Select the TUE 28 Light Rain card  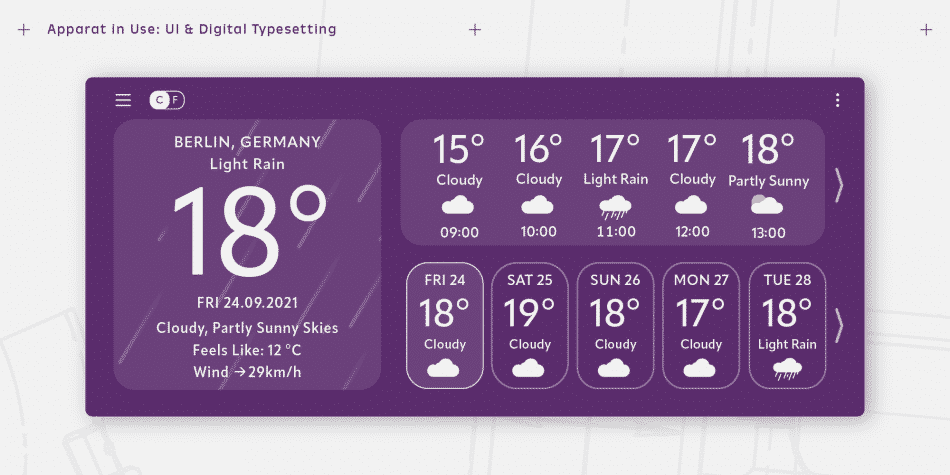click(787, 325)
